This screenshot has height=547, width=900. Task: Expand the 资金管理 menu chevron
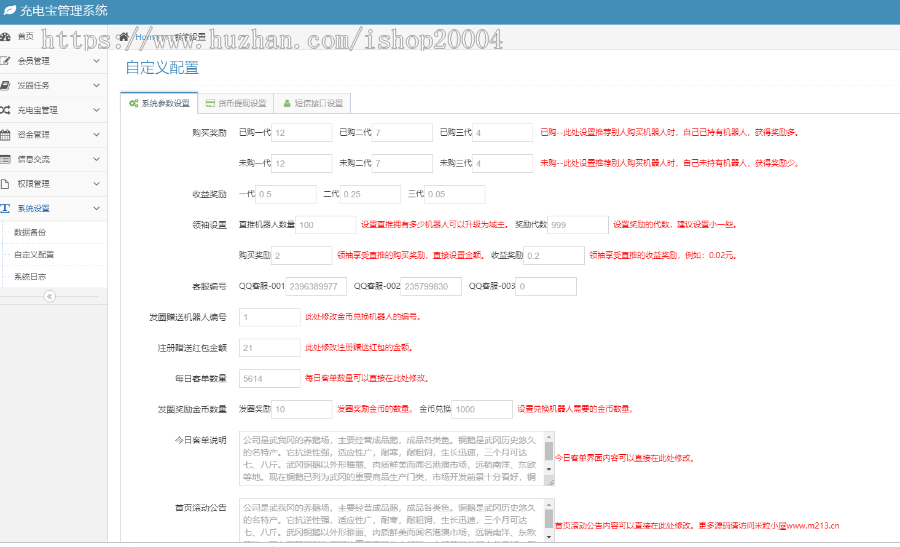click(96, 135)
